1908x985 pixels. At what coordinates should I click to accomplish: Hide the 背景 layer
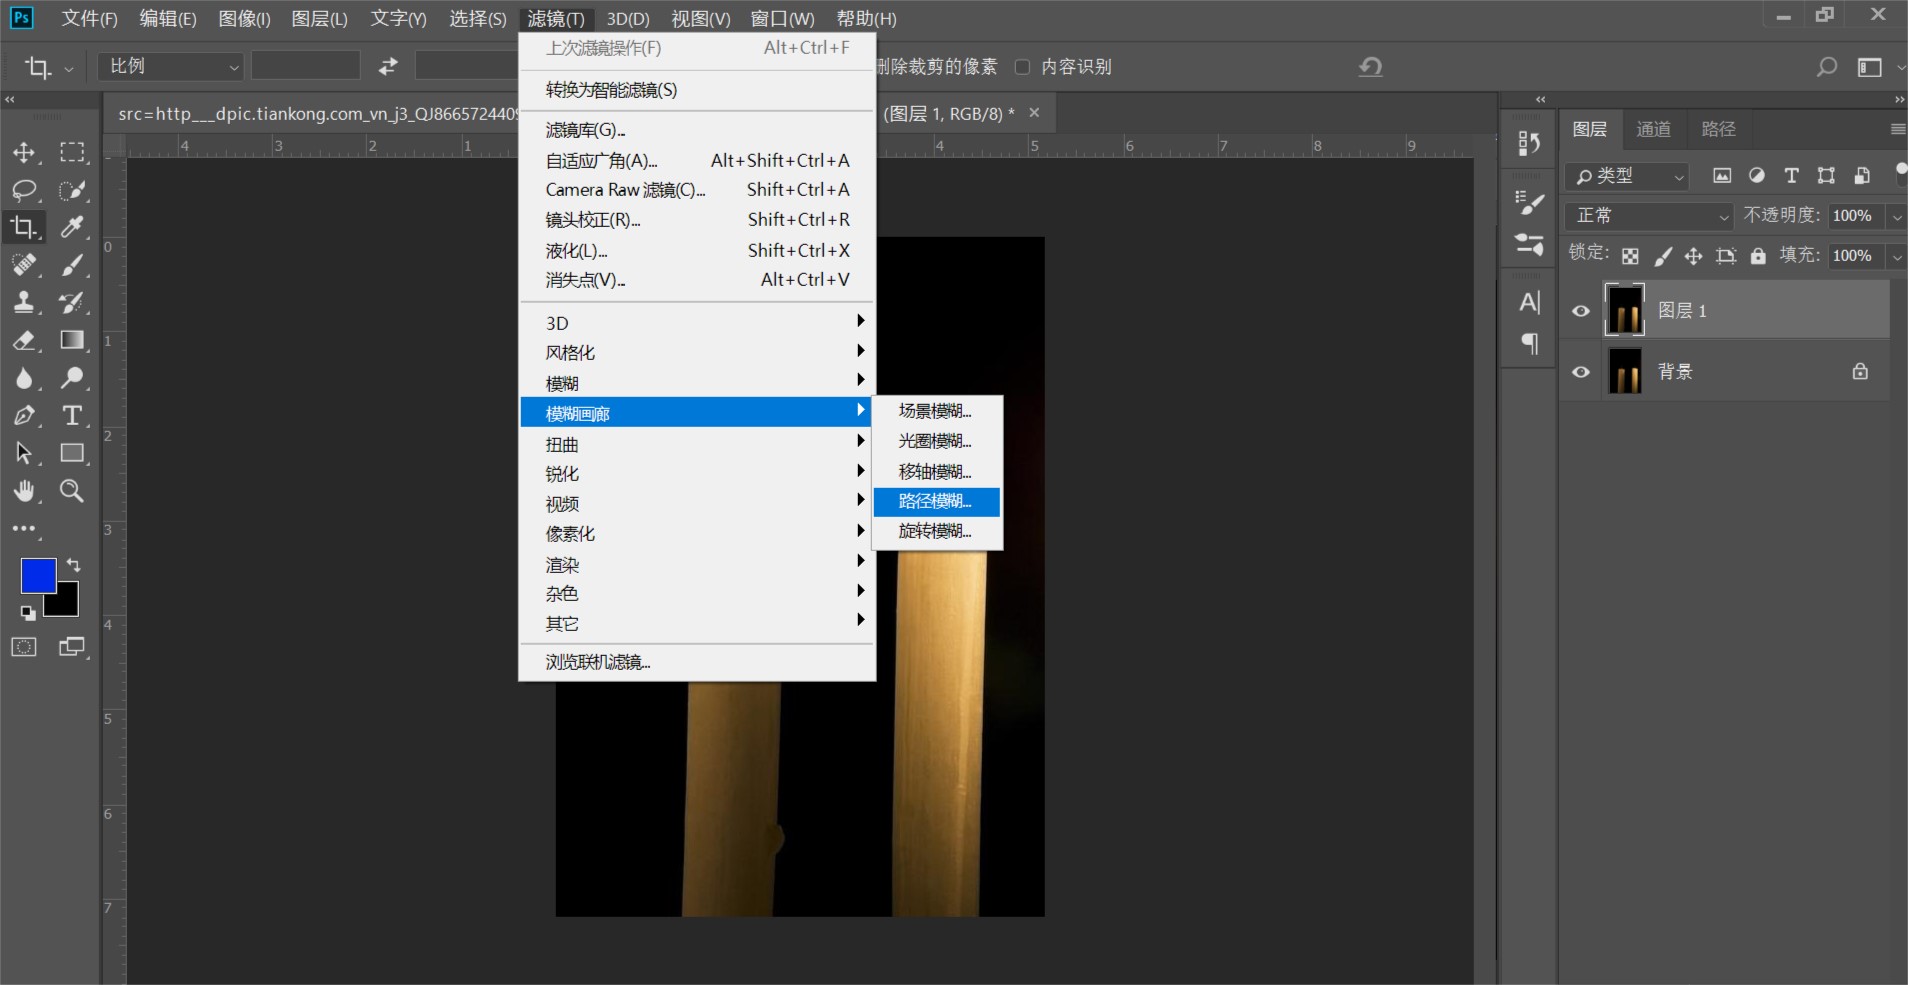coord(1580,371)
